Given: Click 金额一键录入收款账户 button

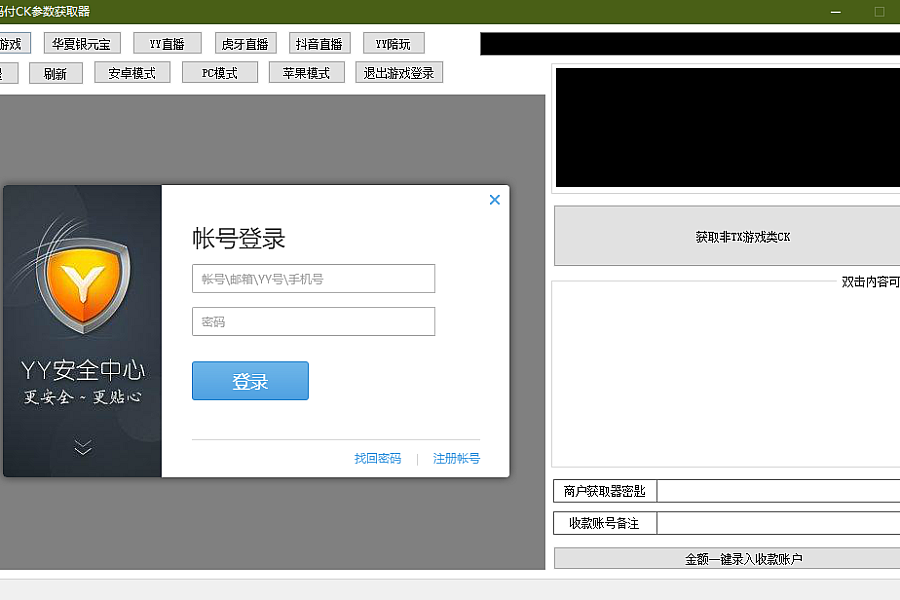Looking at the screenshot, I should [x=727, y=559].
